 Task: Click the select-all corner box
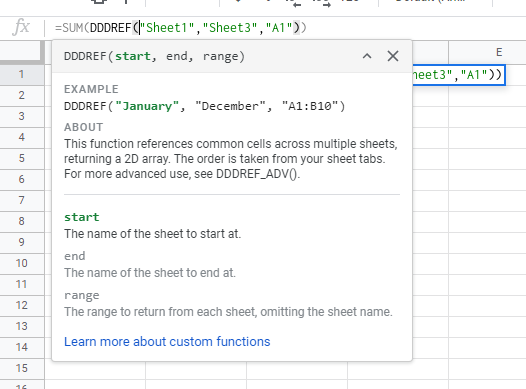(21, 52)
